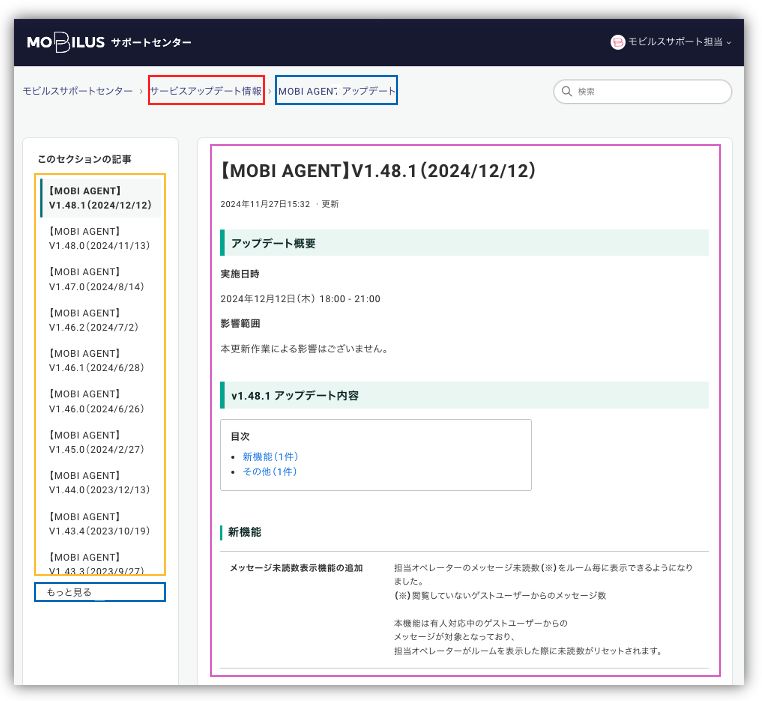762x701 pixels.
Task: Open sidebar article V1.46.1 (2024/6/28)
Action: 97,360
